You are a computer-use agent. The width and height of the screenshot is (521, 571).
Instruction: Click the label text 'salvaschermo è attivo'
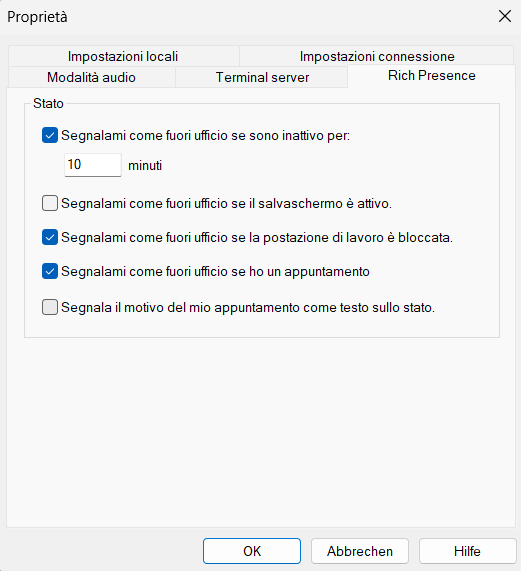pos(325,204)
